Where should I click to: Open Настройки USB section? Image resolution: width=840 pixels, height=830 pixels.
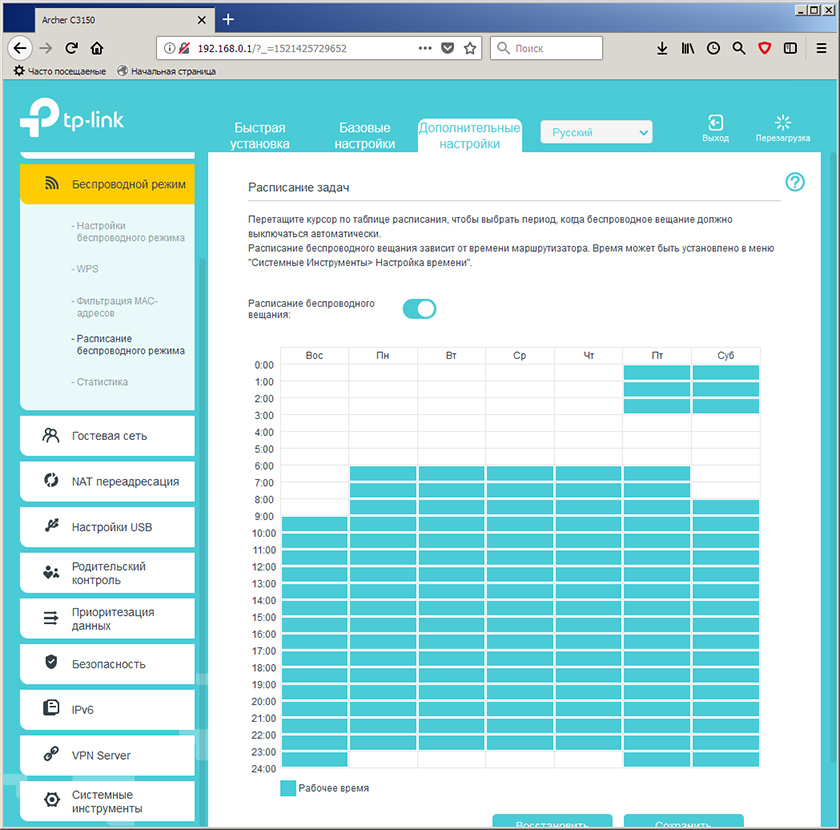tap(107, 527)
